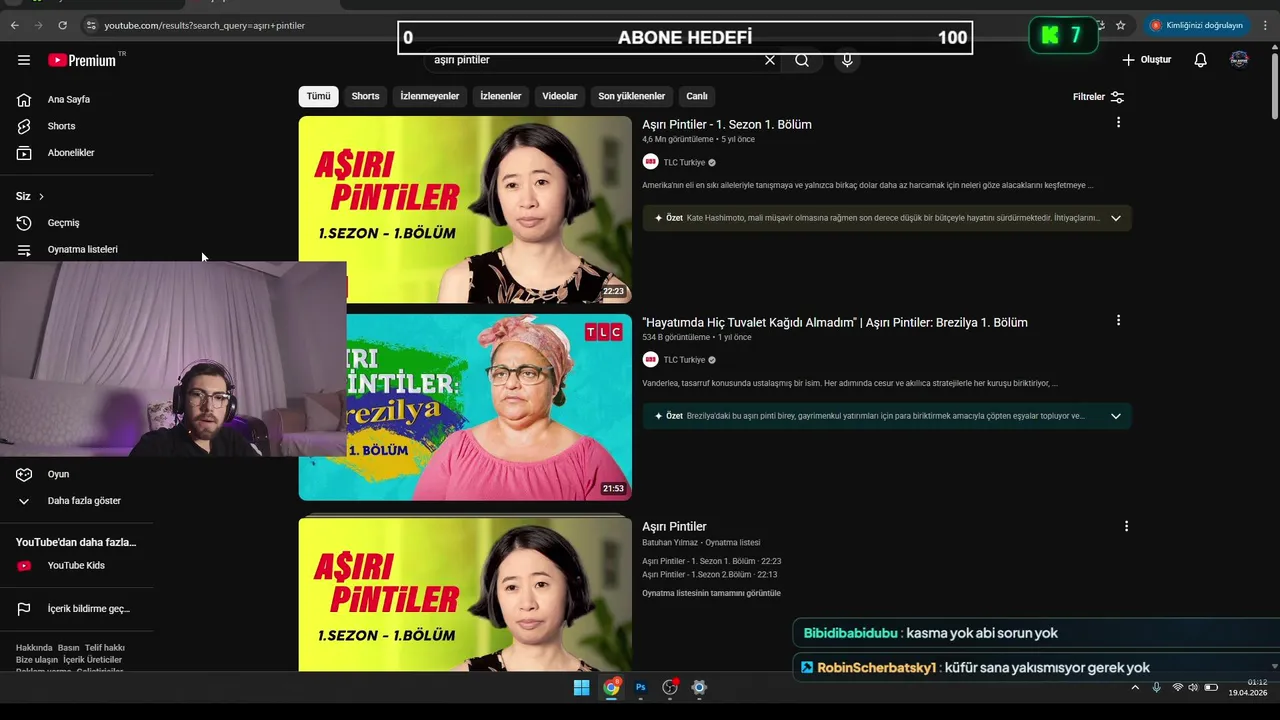Open first Aşırı Pintiler thumbnail 22:23
The height and width of the screenshot is (720, 1280).
465,209
